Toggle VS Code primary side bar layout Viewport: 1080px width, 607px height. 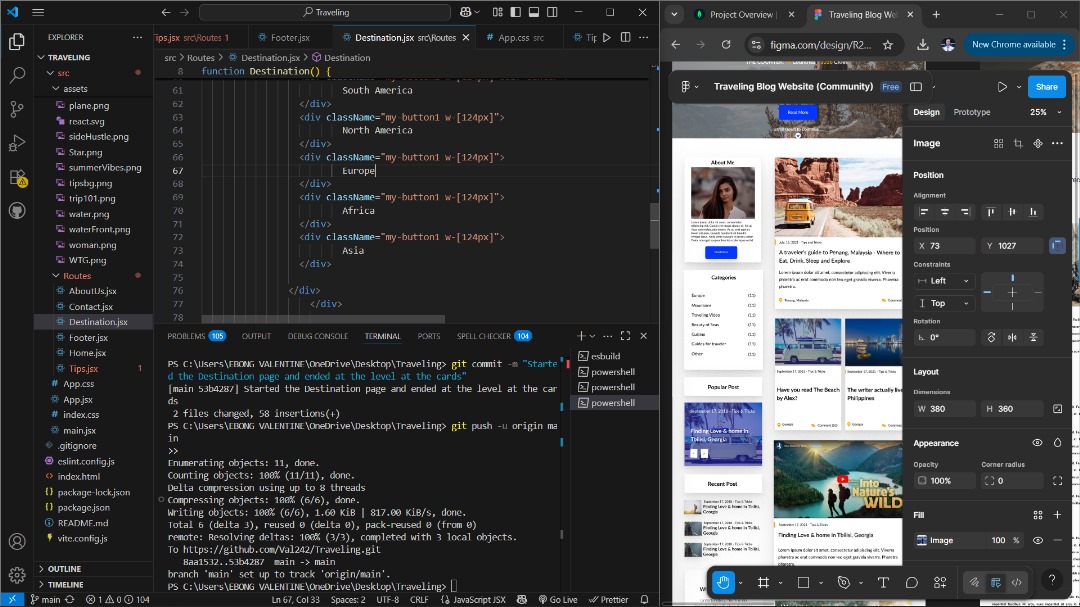pyautogui.click(x=515, y=12)
